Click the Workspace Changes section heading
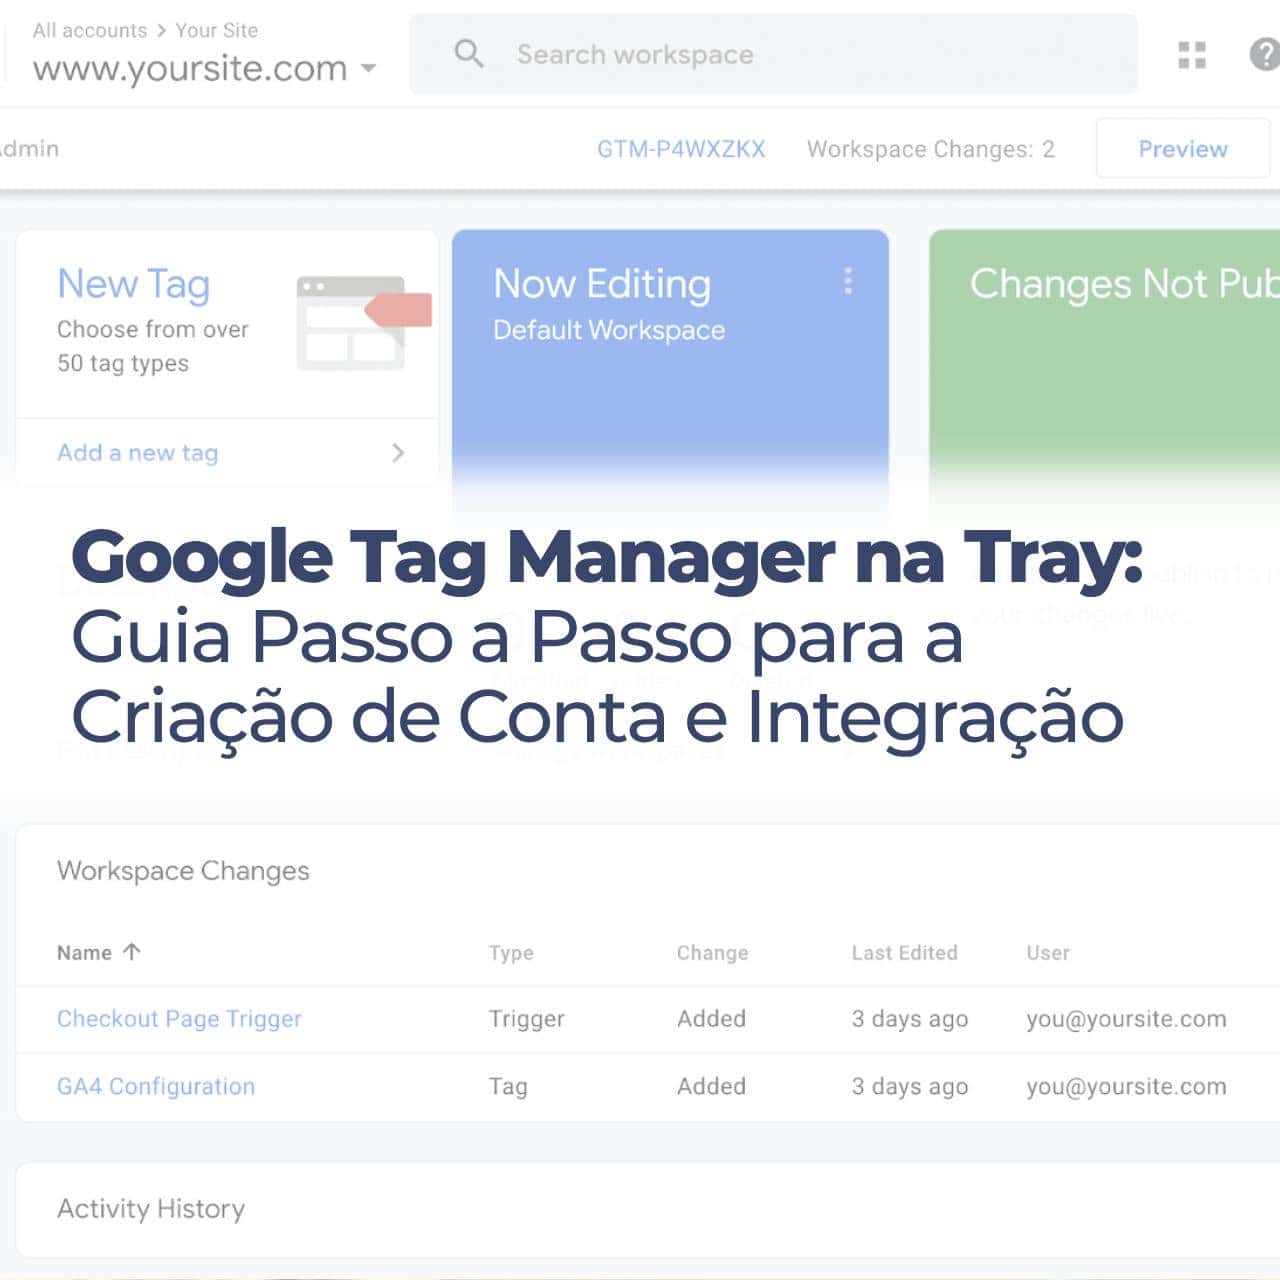Viewport: 1280px width, 1280px height. (x=183, y=871)
